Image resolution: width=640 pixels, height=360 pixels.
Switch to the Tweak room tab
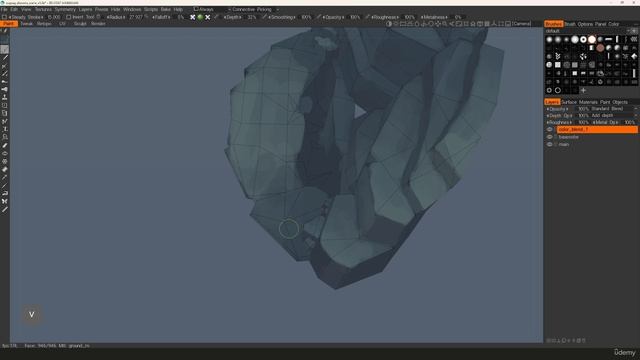click(27, 24)
